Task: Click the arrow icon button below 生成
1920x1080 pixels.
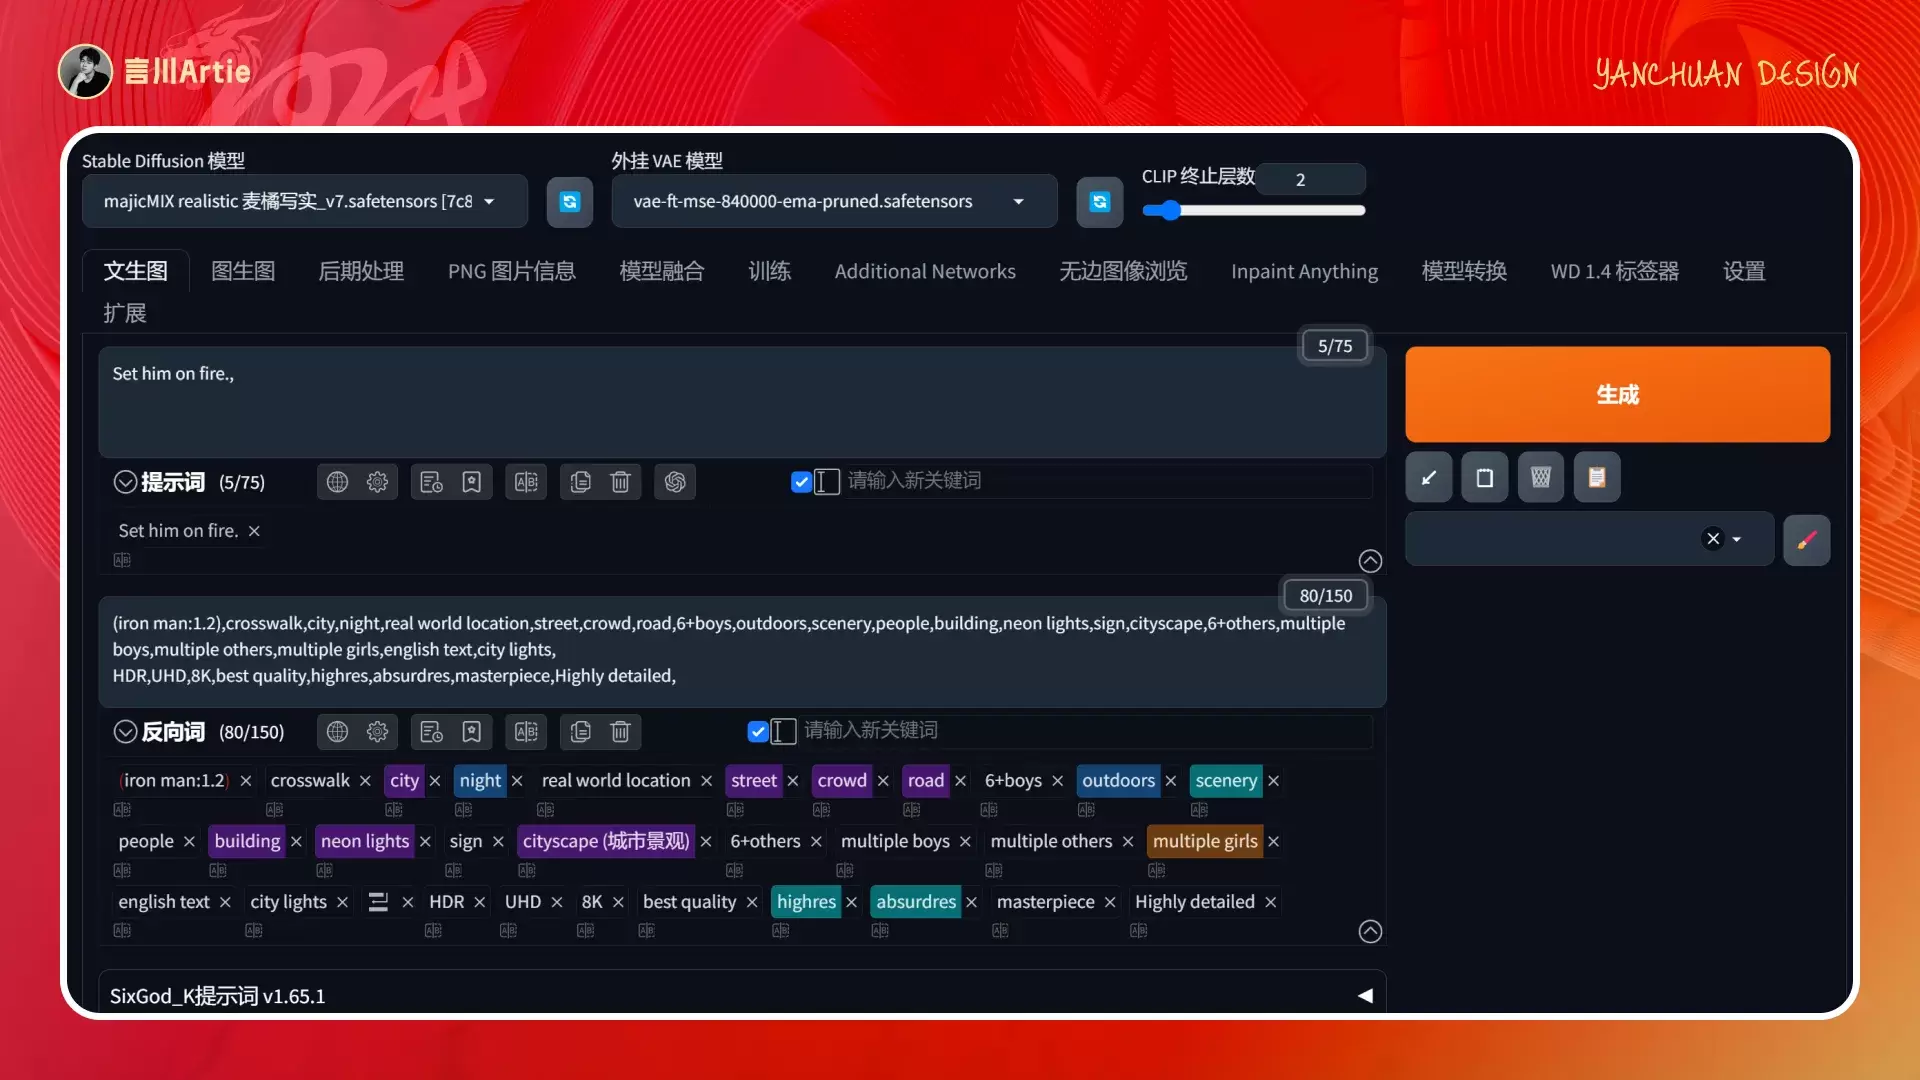Action: coord(1429,477)
